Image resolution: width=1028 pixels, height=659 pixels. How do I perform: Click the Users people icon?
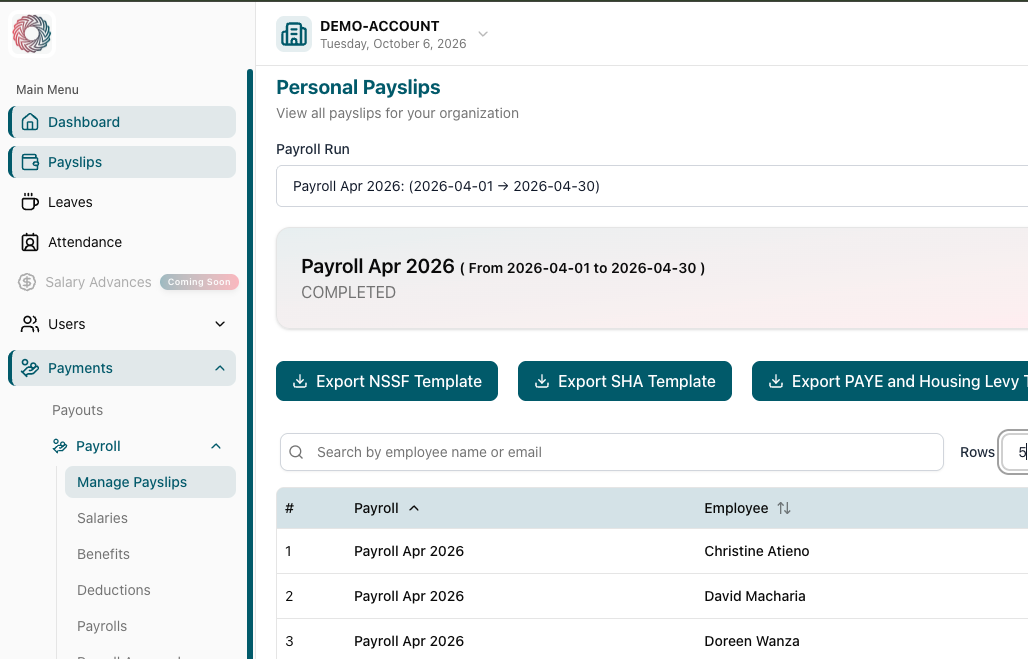[x=30, y=324]
